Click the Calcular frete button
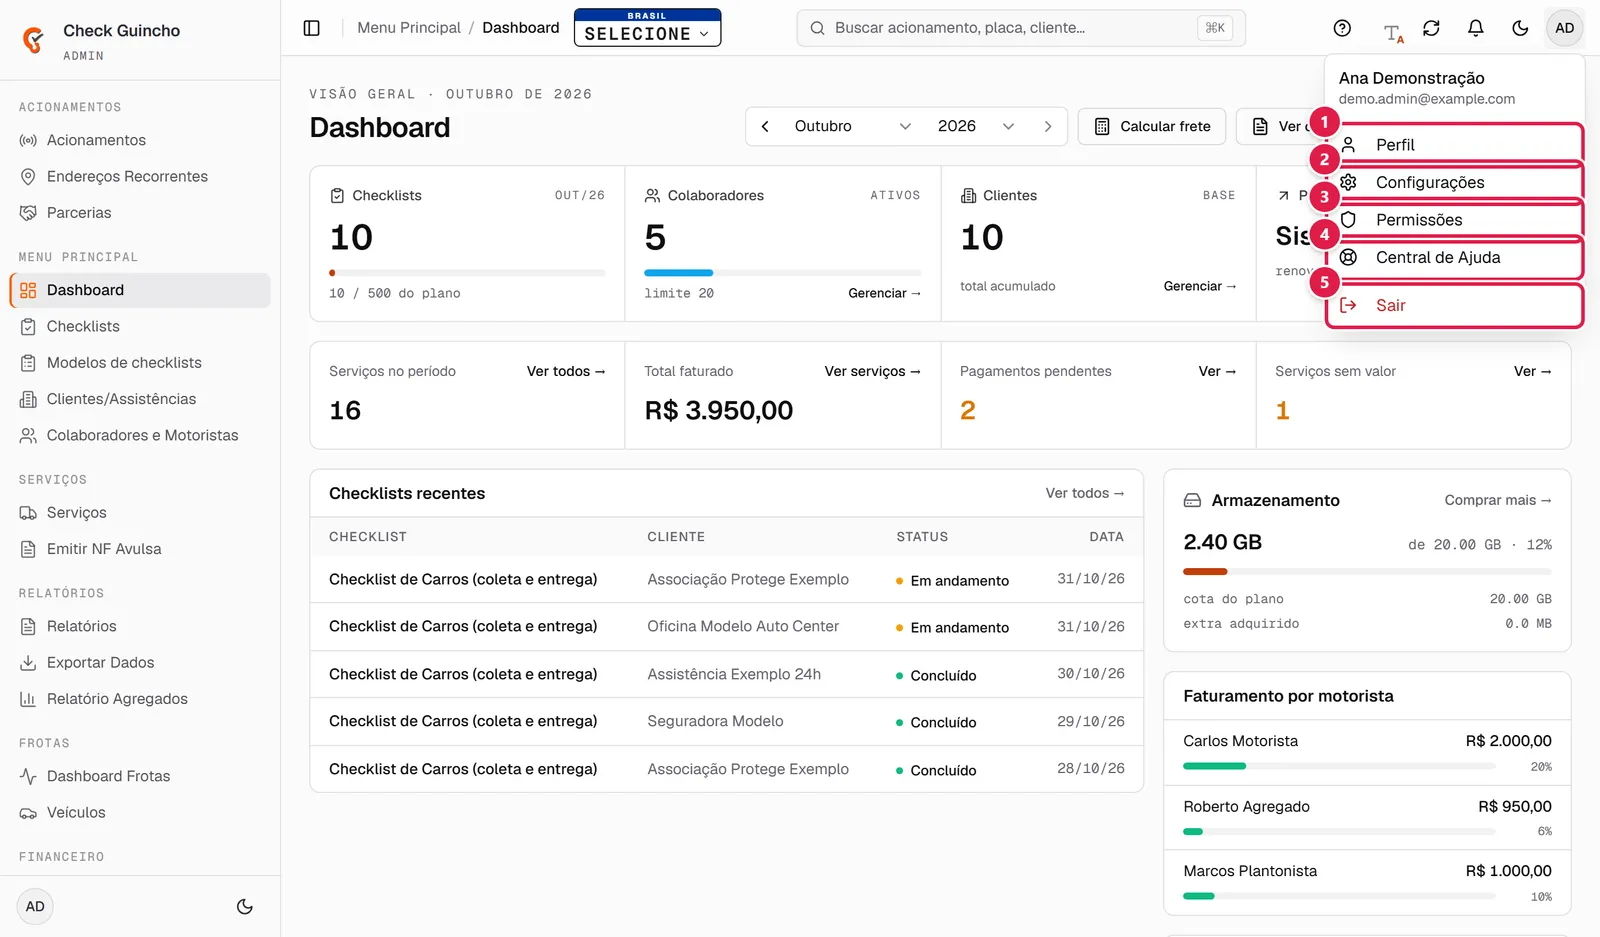This screenshot has width=1600, height=937. [1152, 126]
